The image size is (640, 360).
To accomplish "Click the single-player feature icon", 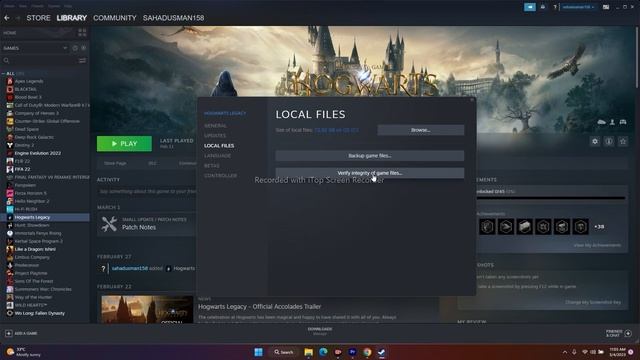I will [612, 122].
